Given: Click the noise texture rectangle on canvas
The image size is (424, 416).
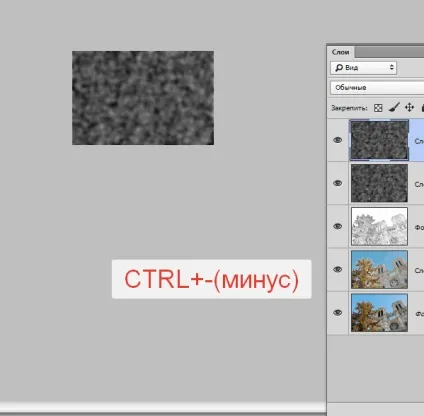Looking at the screenshot, I should [x=143, y=98].
